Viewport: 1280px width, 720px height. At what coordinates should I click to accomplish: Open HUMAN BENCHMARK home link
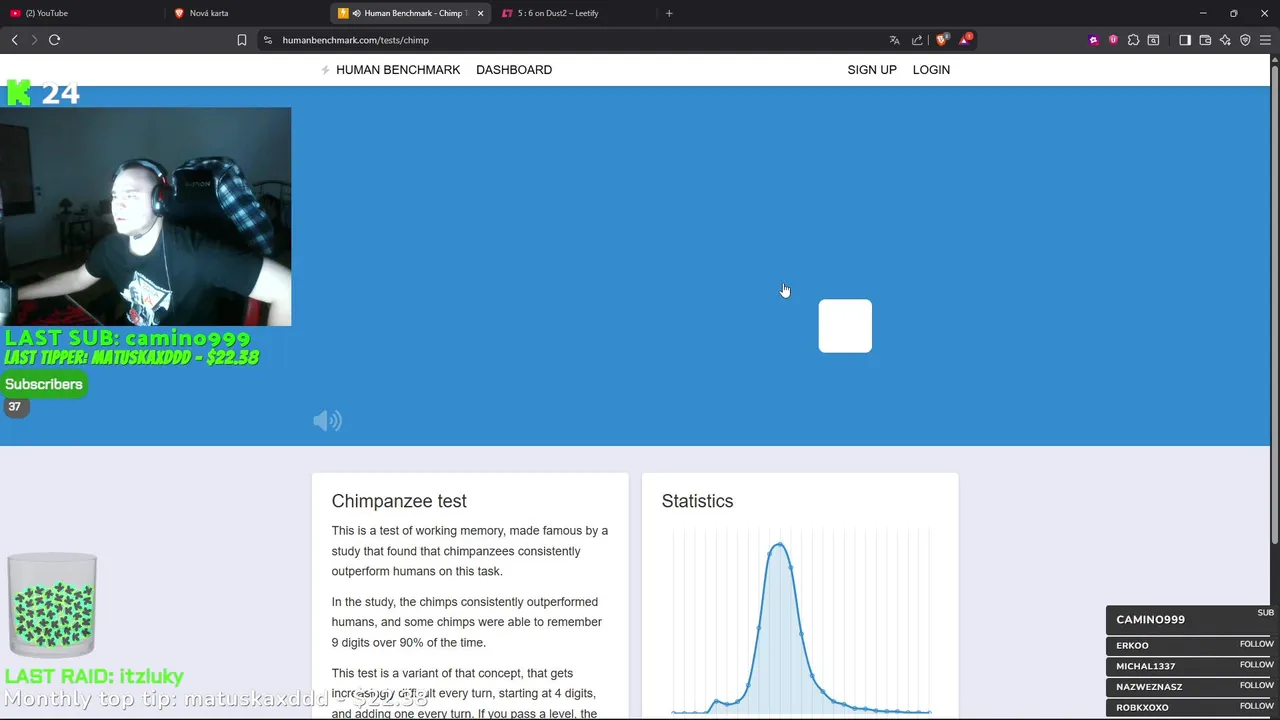point(398,70)
